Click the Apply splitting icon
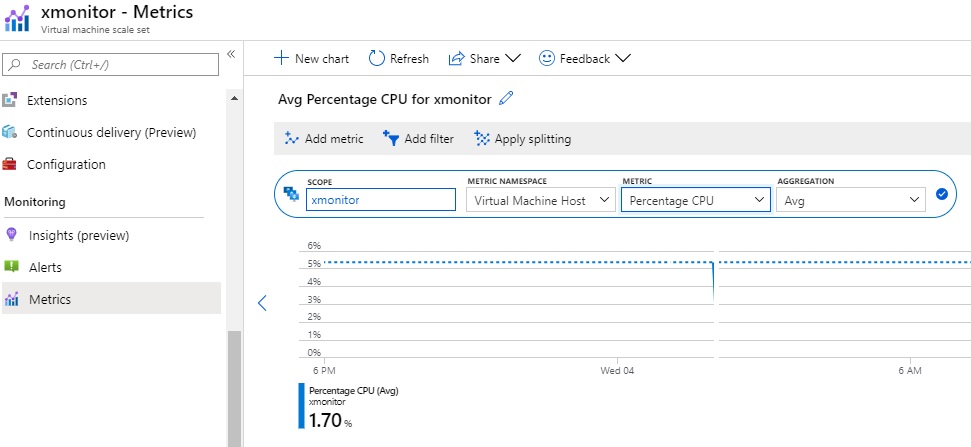The image size is (971, 447). [482, 139]
